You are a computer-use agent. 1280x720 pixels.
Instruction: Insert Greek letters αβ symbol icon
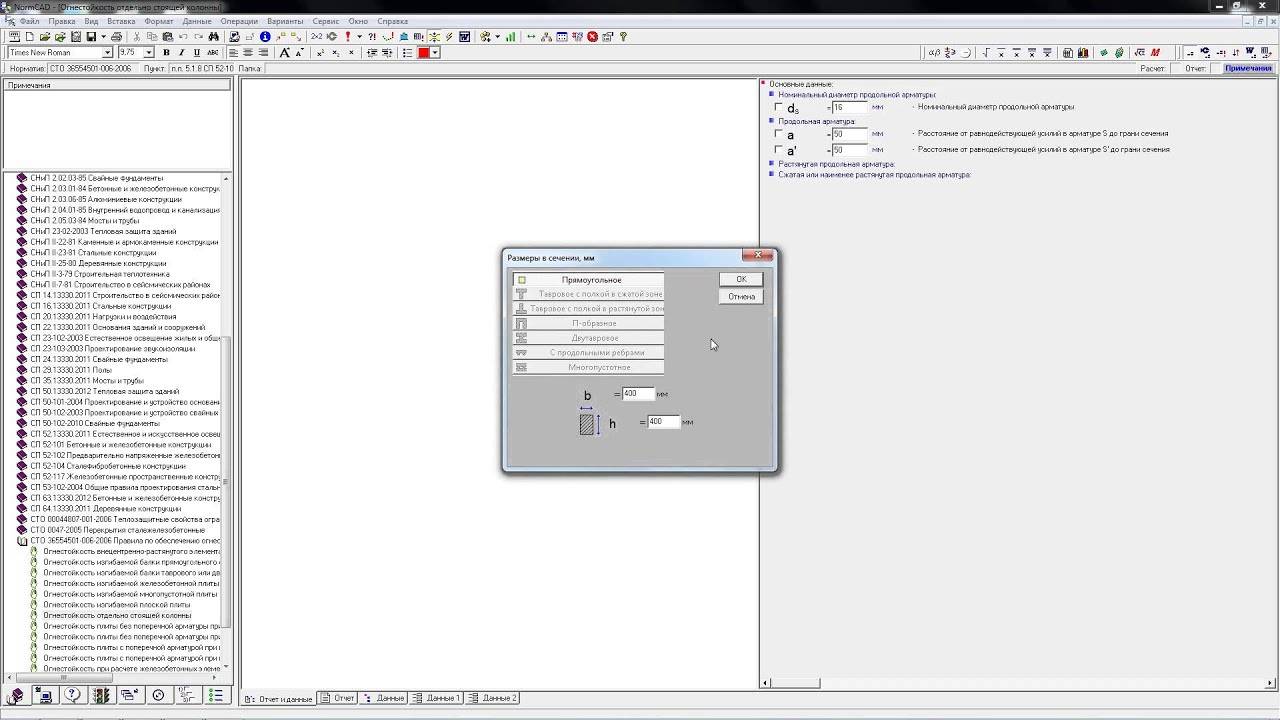pyautogui.click(x=934, y=52)
